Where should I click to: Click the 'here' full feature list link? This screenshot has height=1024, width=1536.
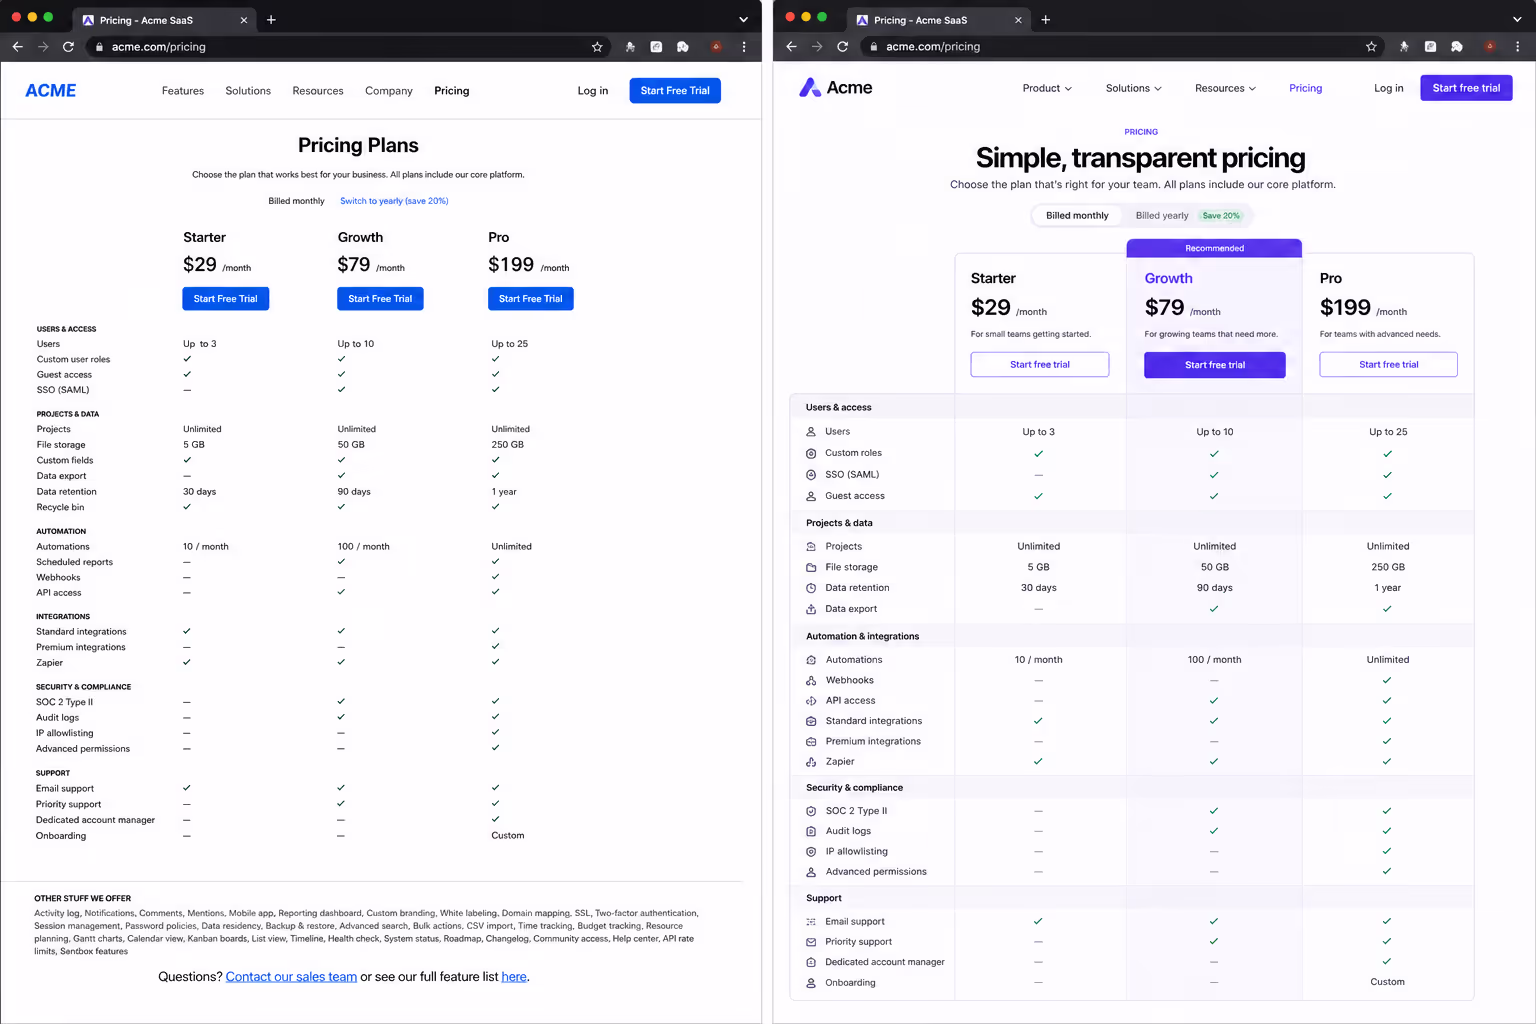click(514, 977)
